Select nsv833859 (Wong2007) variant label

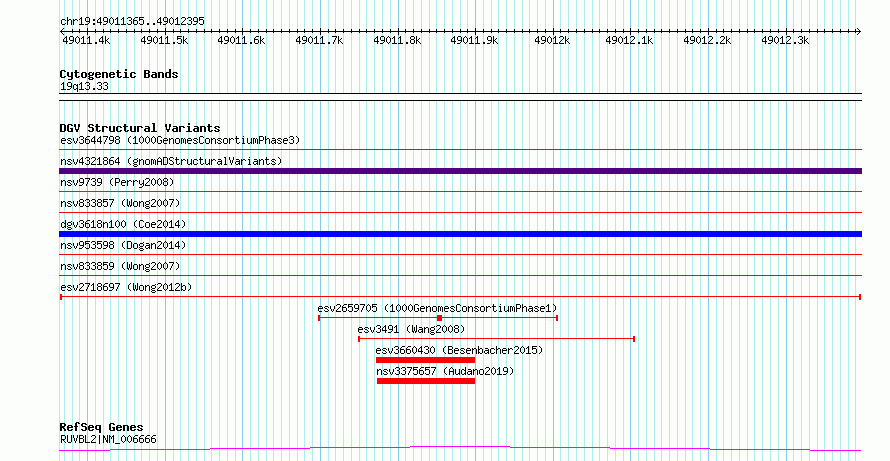[120, 266]
